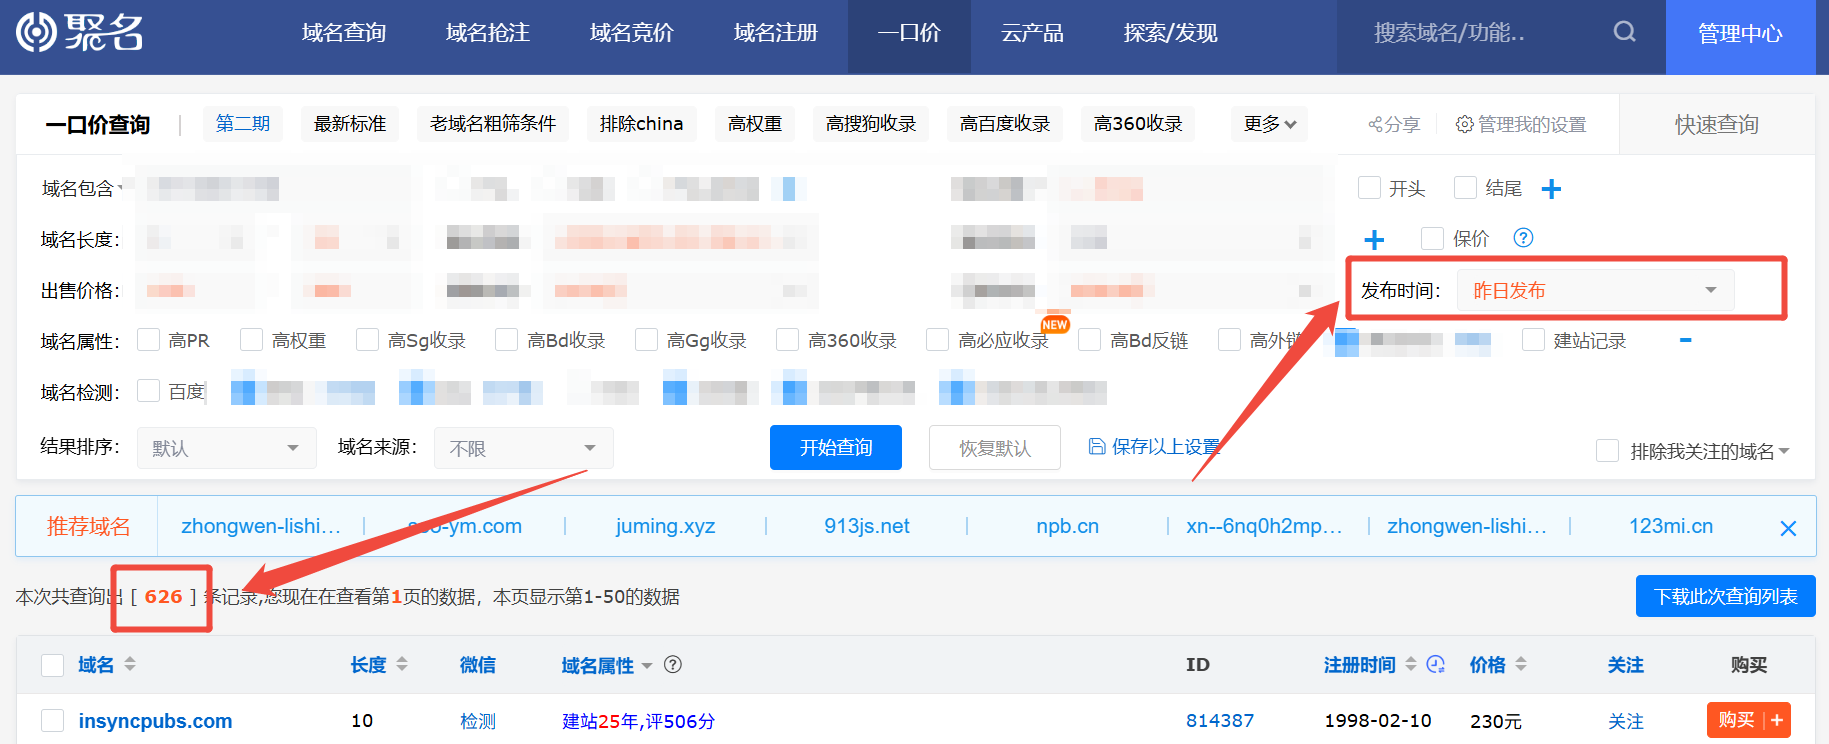Click 检测 WeChat check for insyncpubs.com

point(478,721)
